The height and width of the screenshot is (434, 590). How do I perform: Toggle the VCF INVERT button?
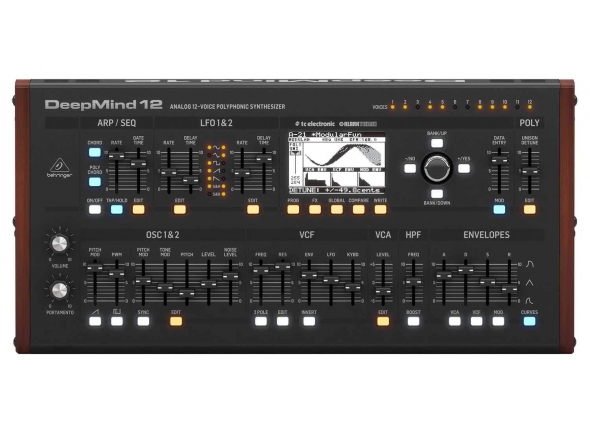pyautogui.click(x=309, y=321)
